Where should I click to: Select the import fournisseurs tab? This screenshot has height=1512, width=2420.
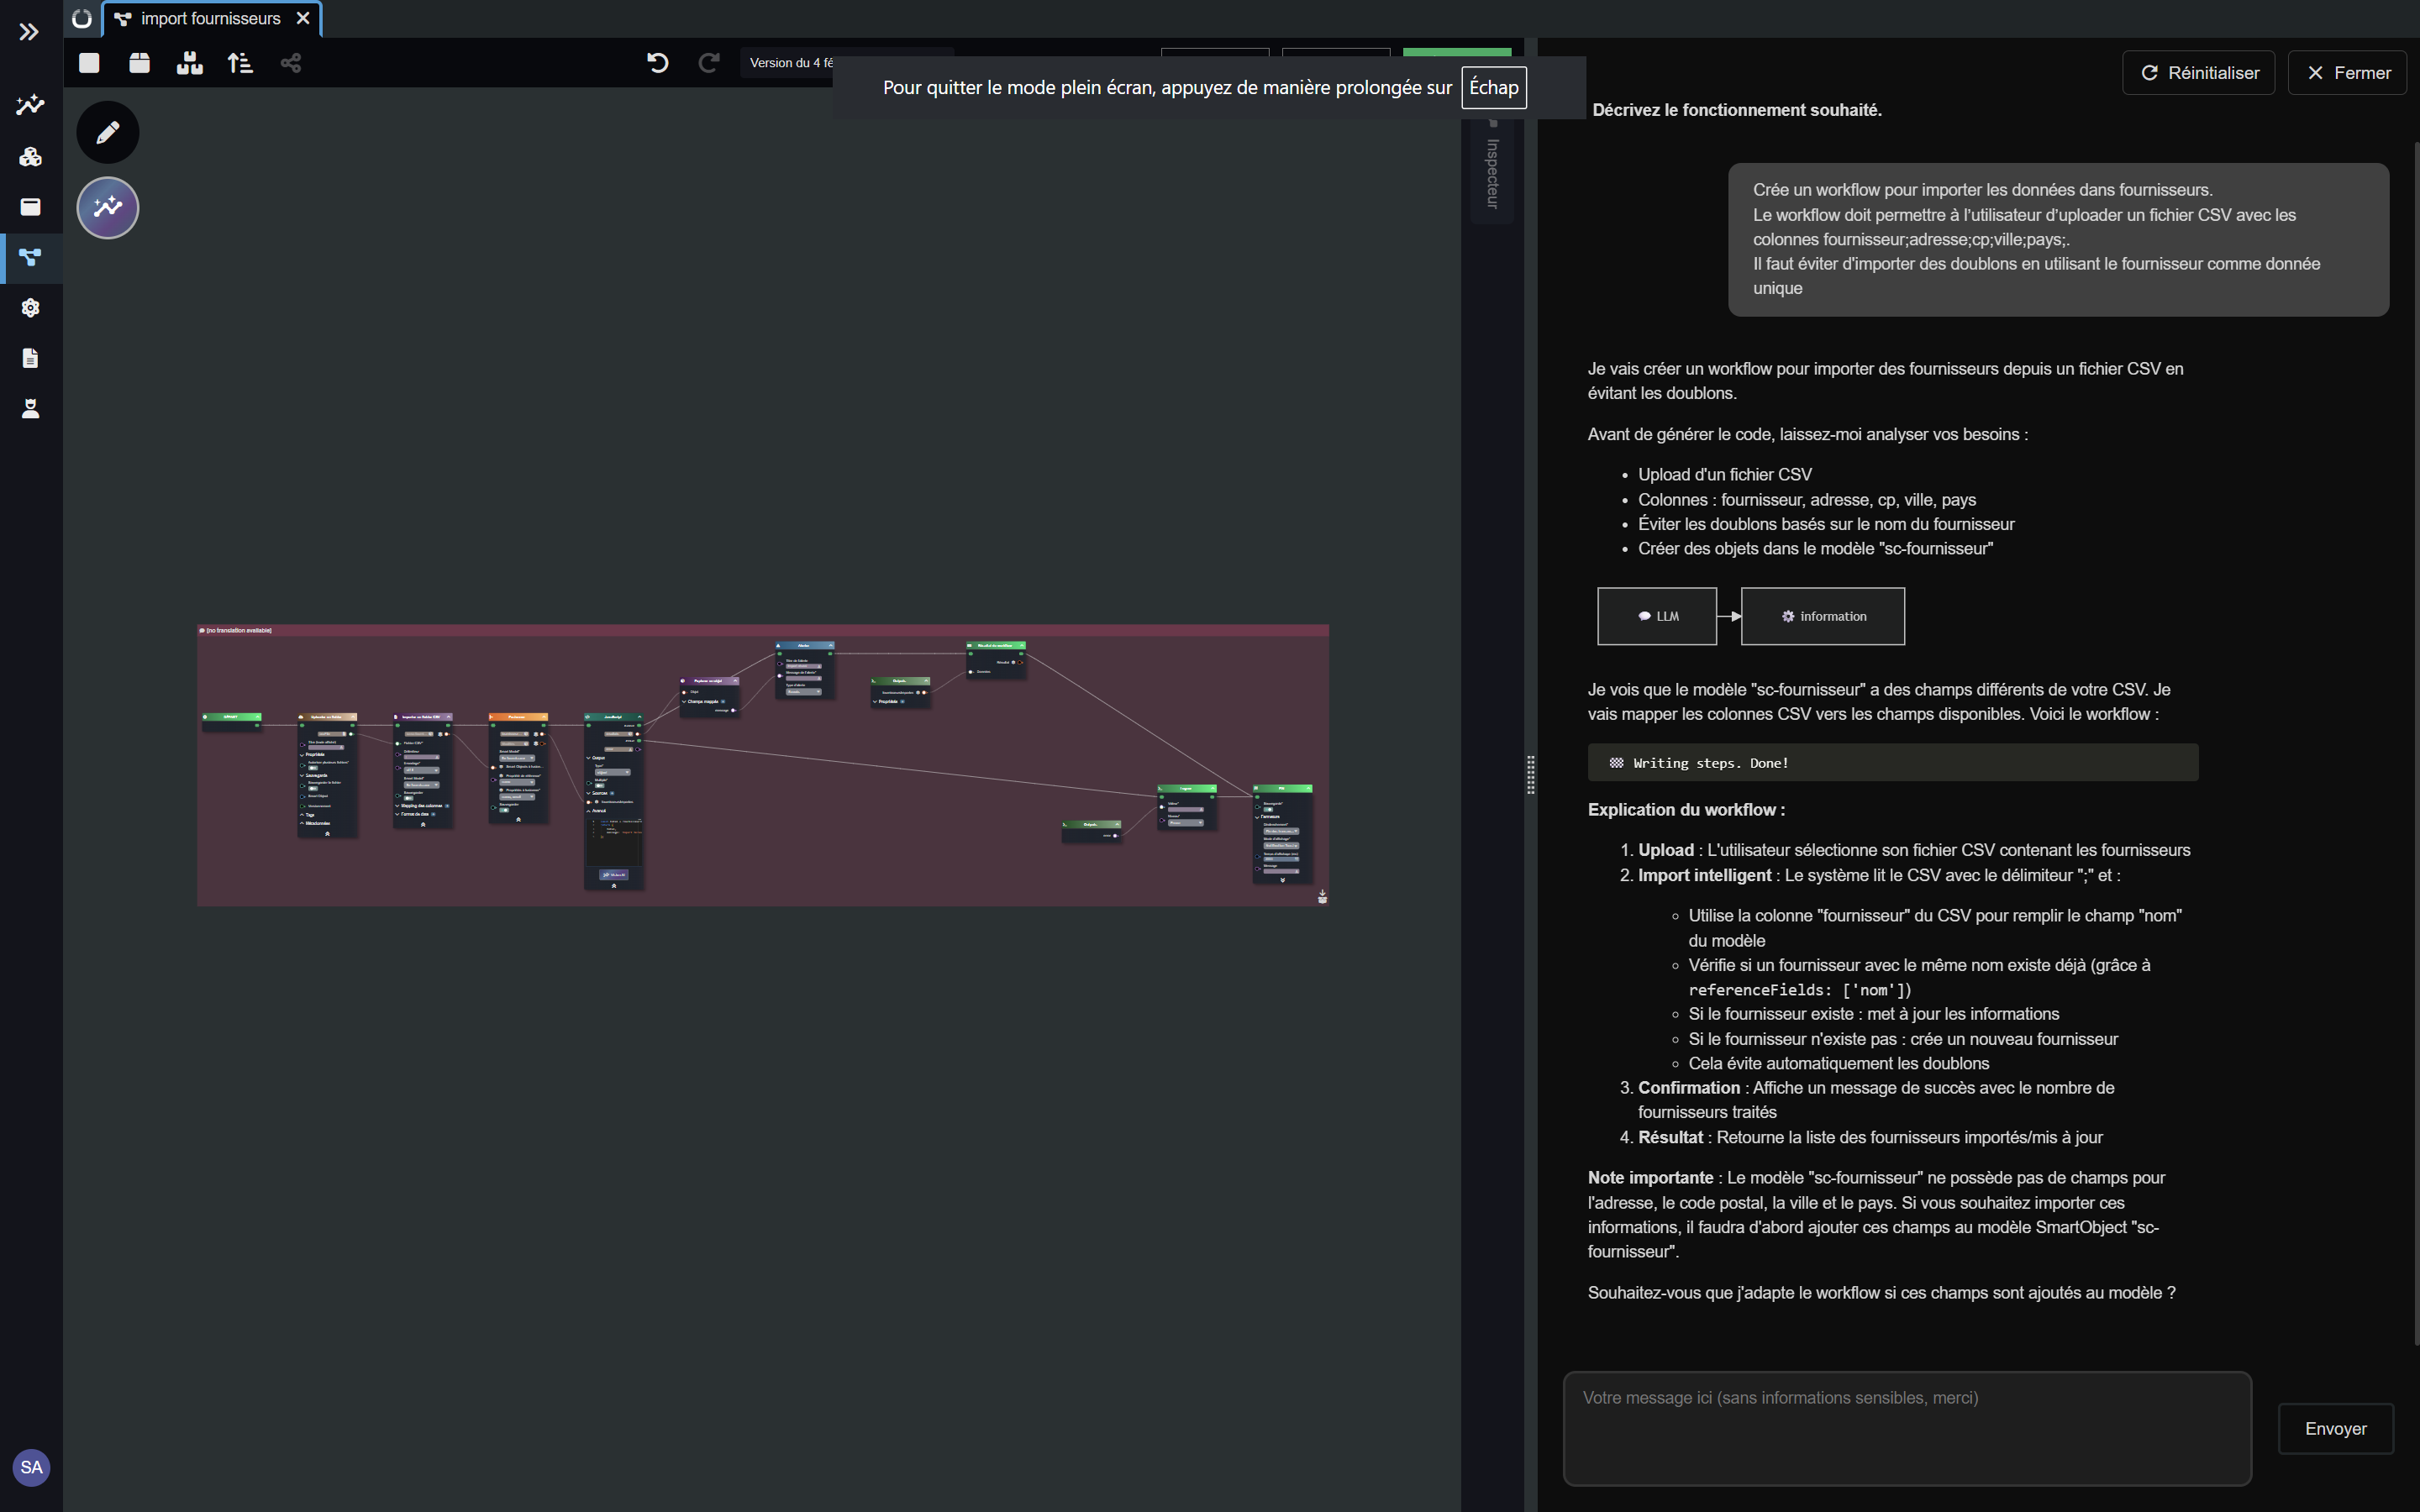[x=210, y=19]
